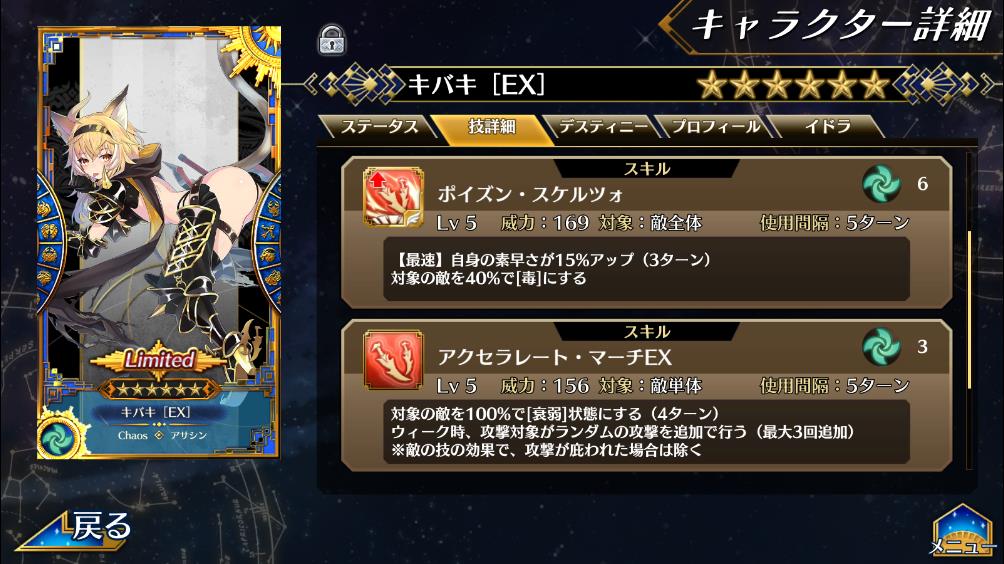Click the 戻る back button
The height and width of the screenshot is (564, 1004).
click(x=76, y=530)
